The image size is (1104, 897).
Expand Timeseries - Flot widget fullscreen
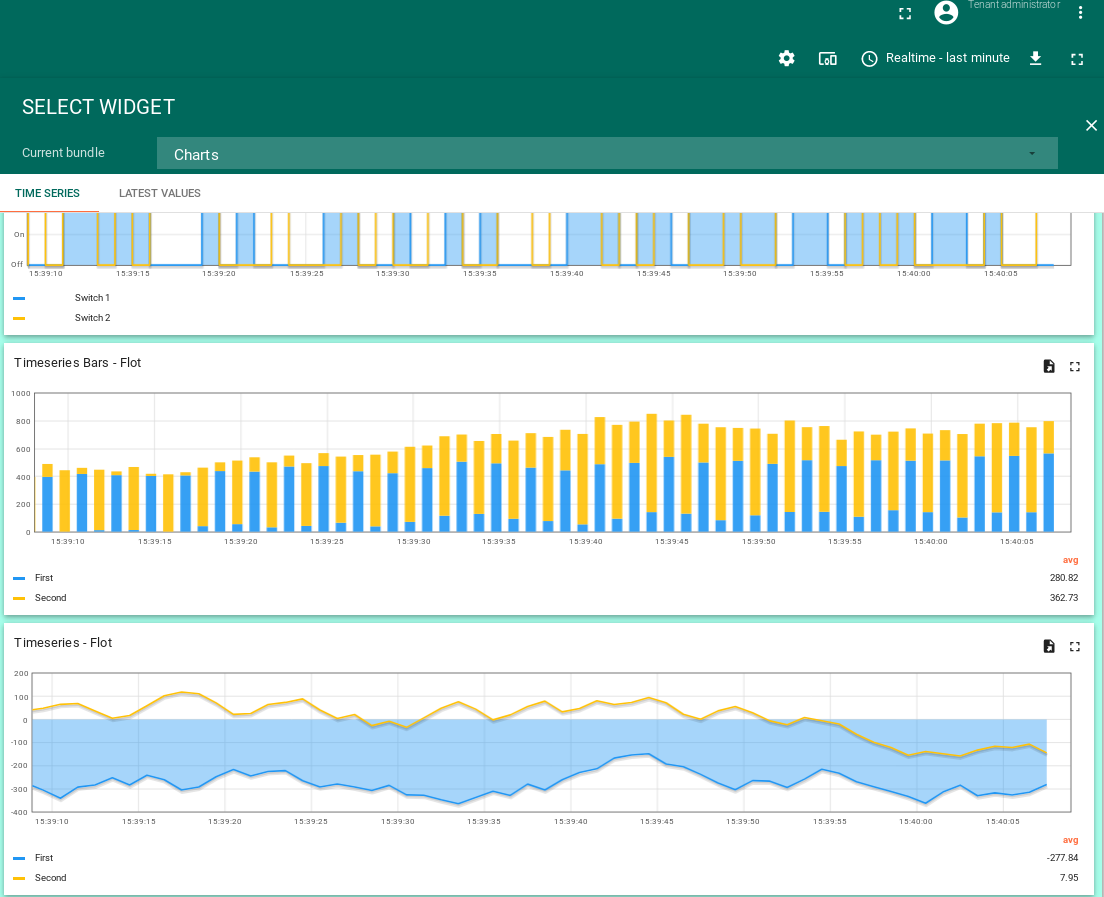1074,646
